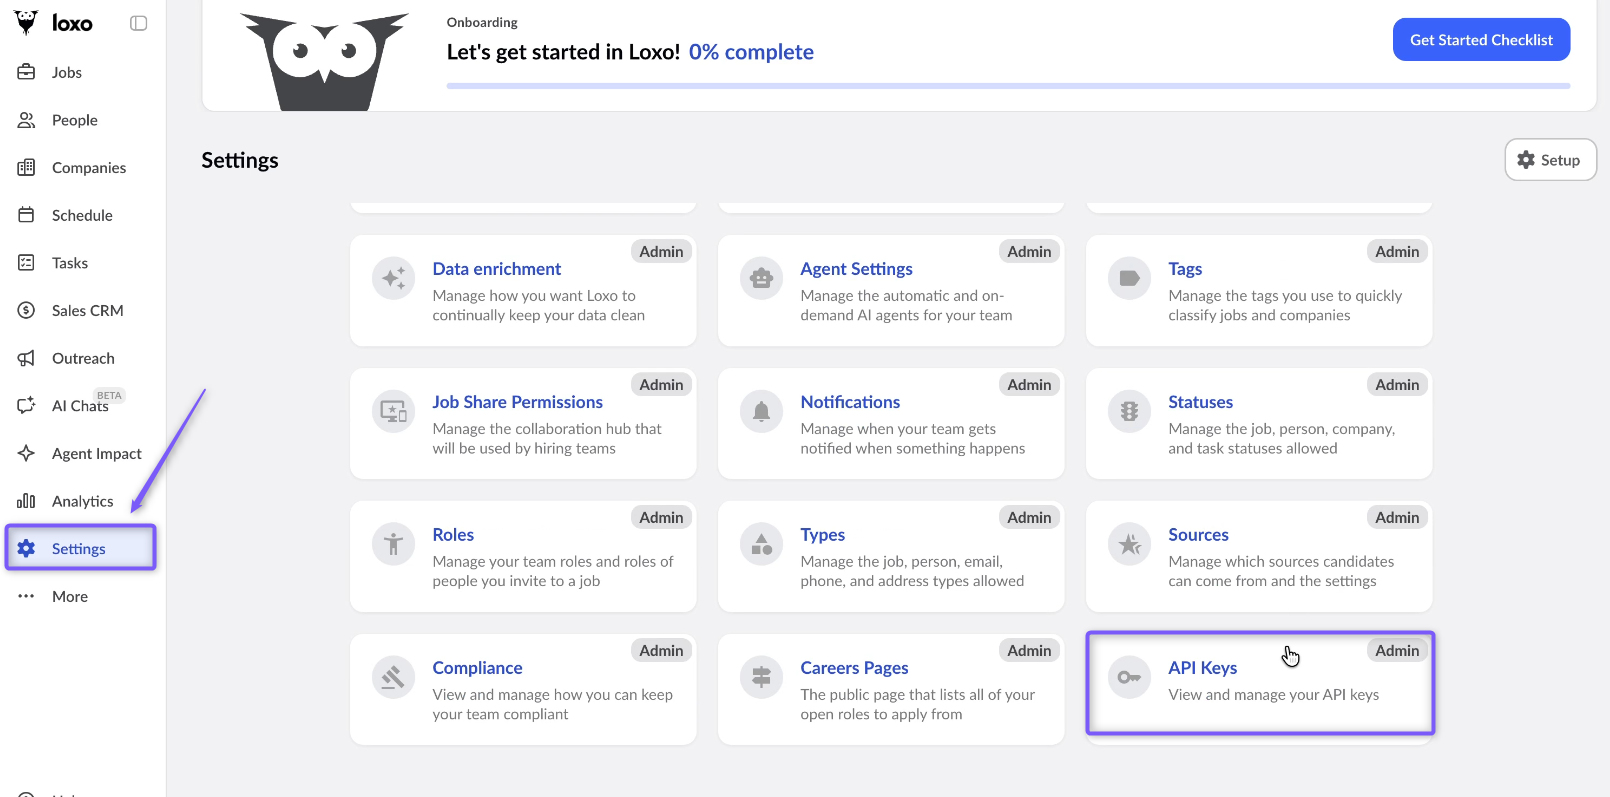The height and width of the screenshot is (797, 1610).
Task: Click the Careers Pages signpost icon
Action: click(762, 677)
